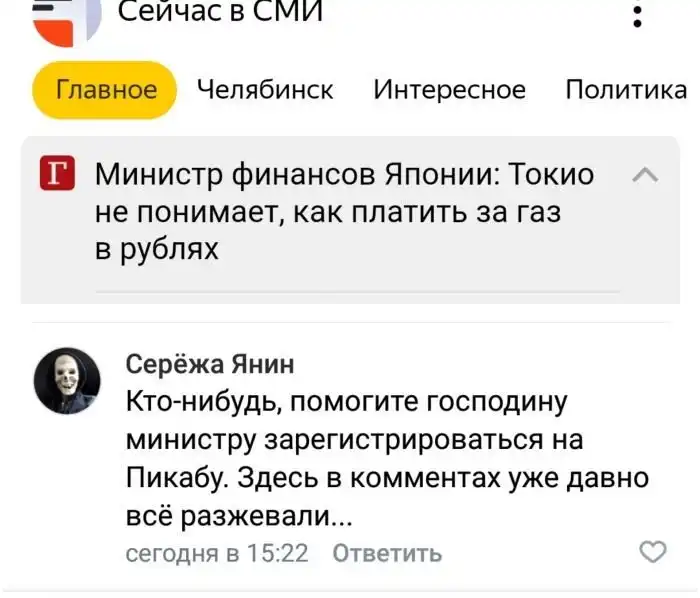Open Серёжа Янин's skull avatar

[67, 380]
